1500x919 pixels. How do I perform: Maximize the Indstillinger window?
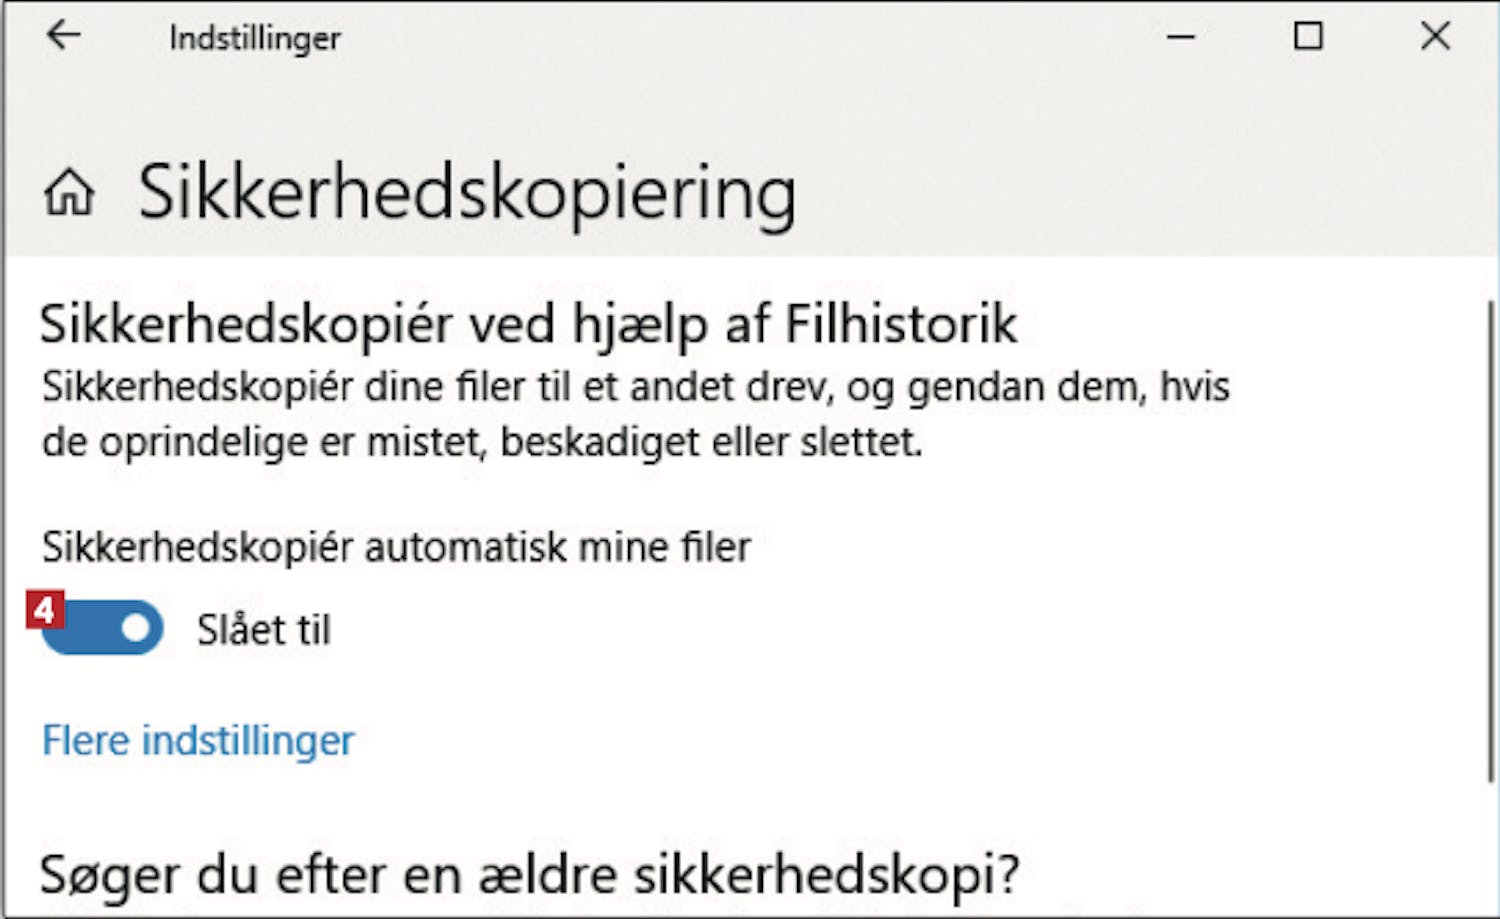(x=1308, y=37)
